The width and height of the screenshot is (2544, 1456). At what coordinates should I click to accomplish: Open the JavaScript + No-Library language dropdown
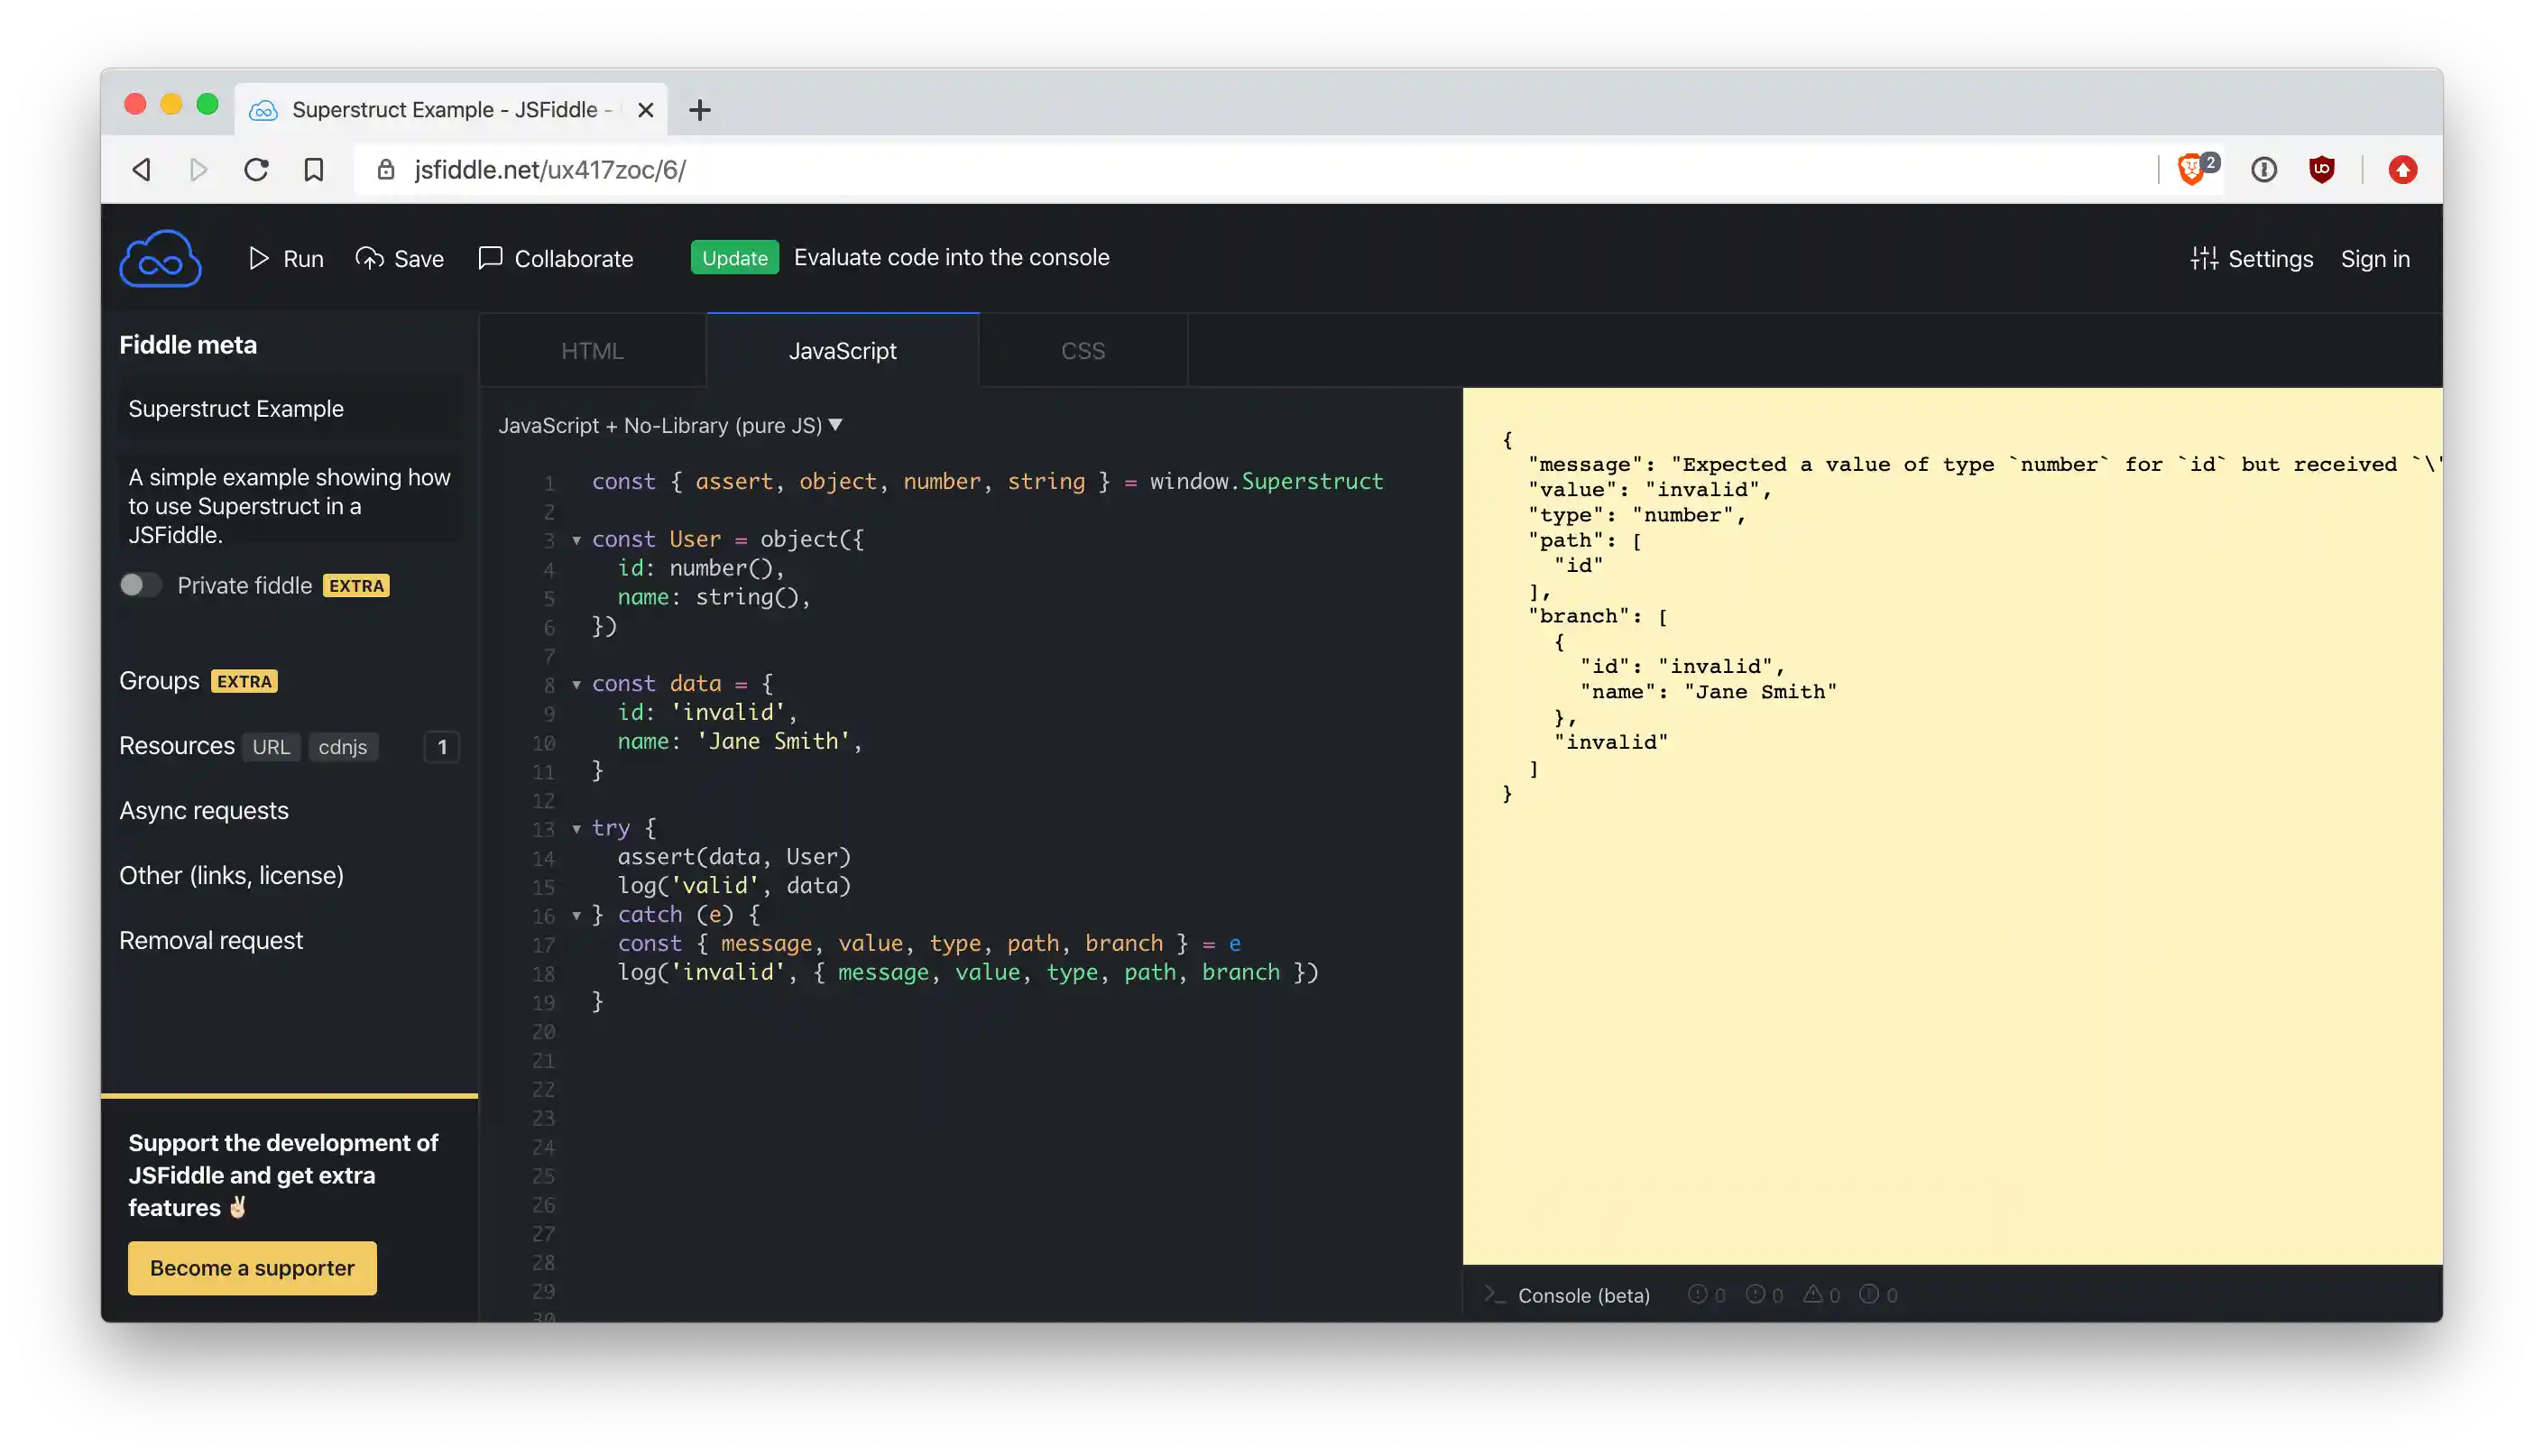pos(837,424)
